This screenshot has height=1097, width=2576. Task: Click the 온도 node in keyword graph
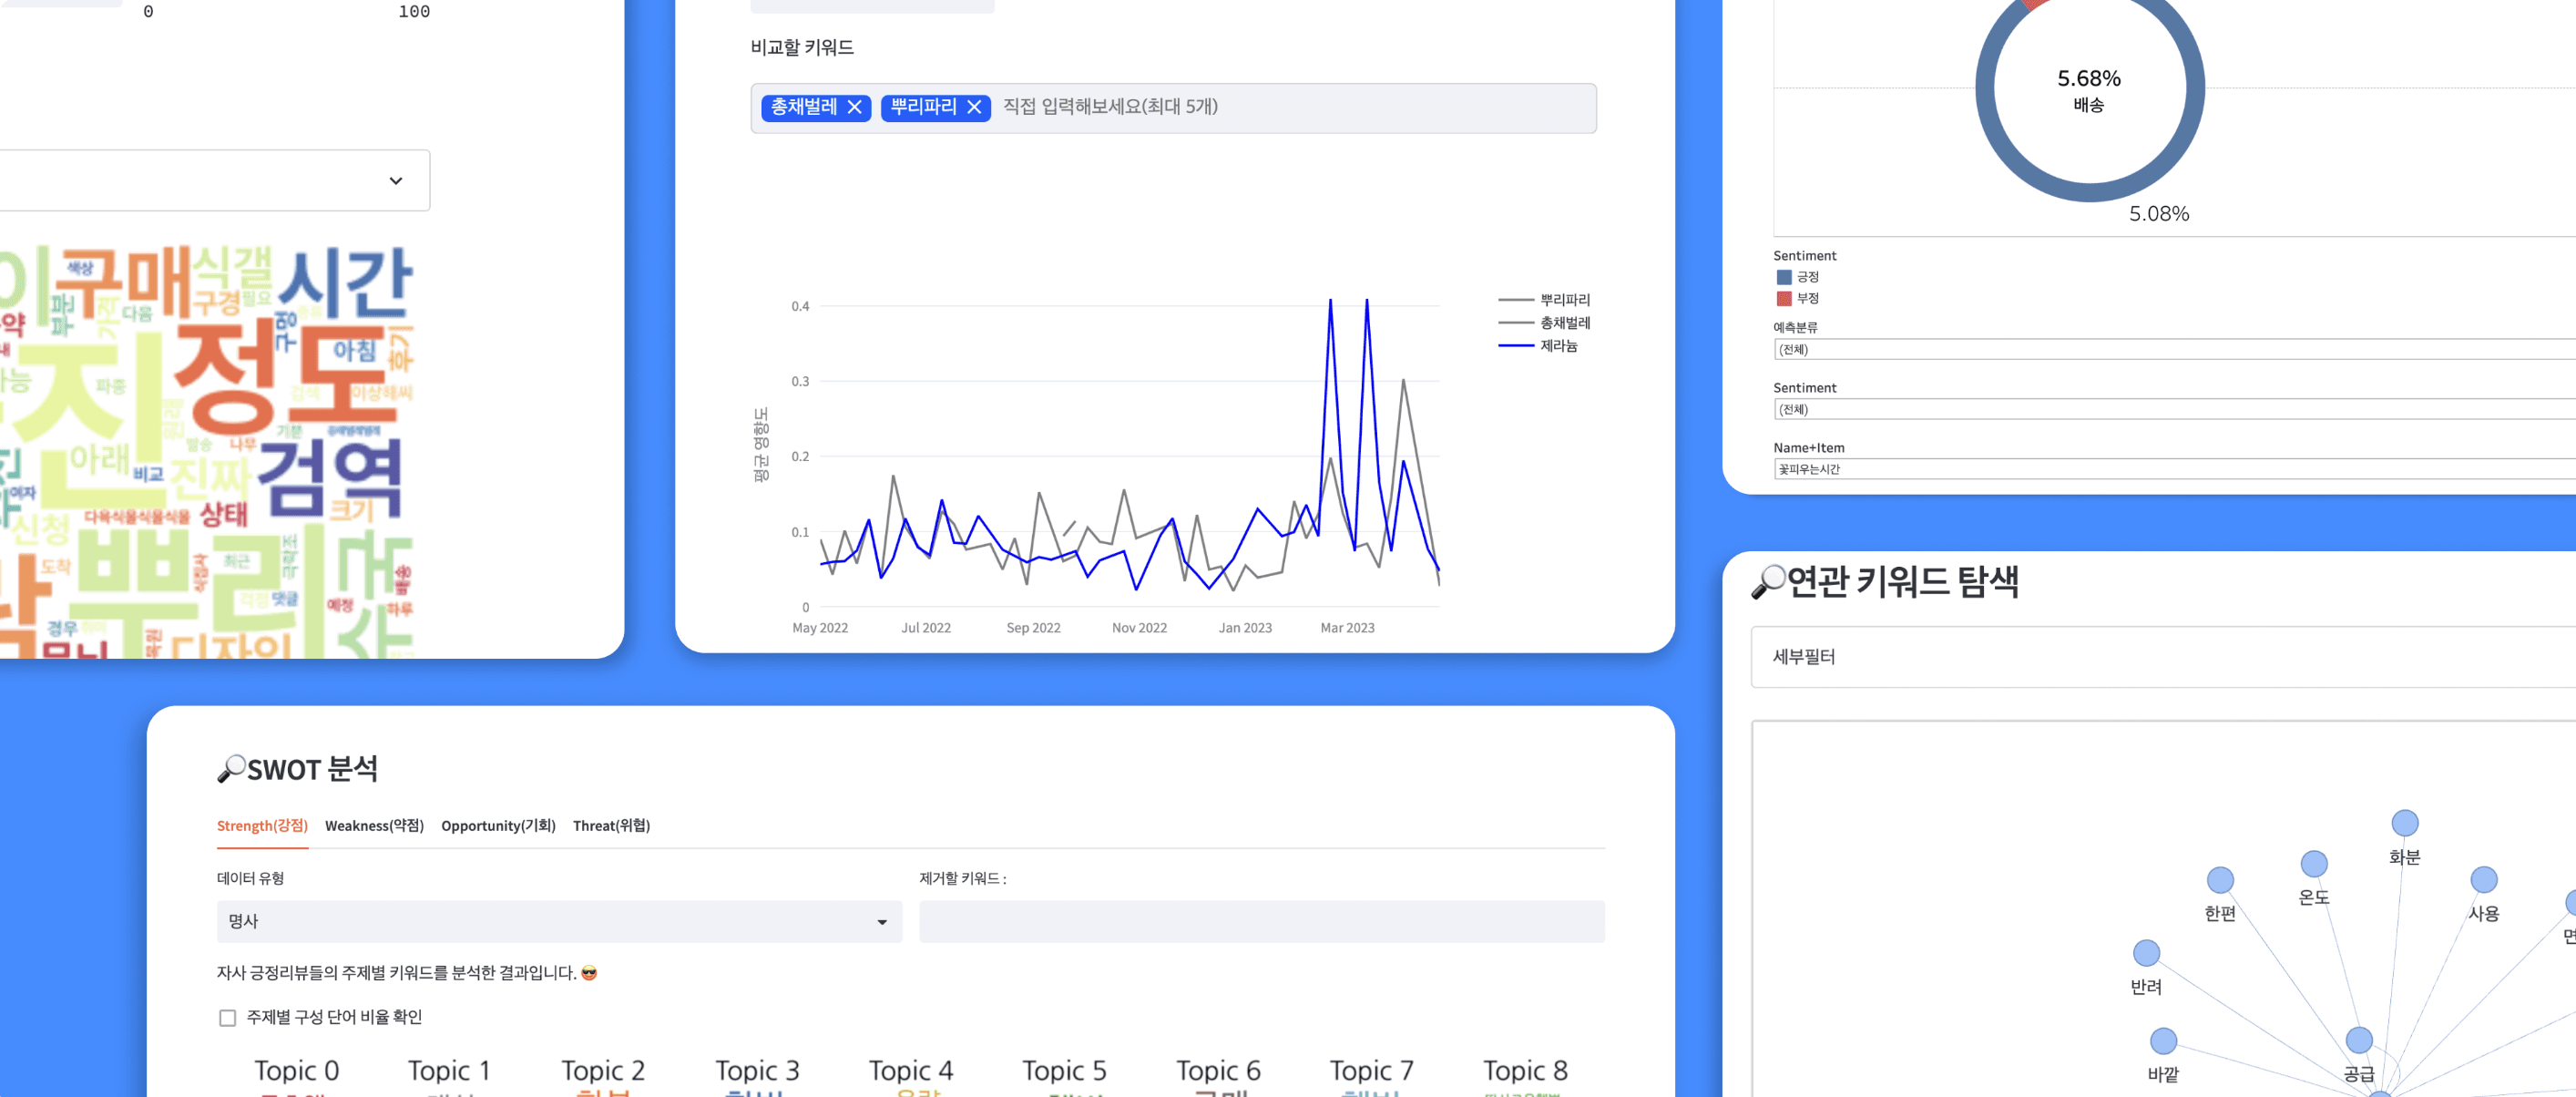click(2313, 863)
